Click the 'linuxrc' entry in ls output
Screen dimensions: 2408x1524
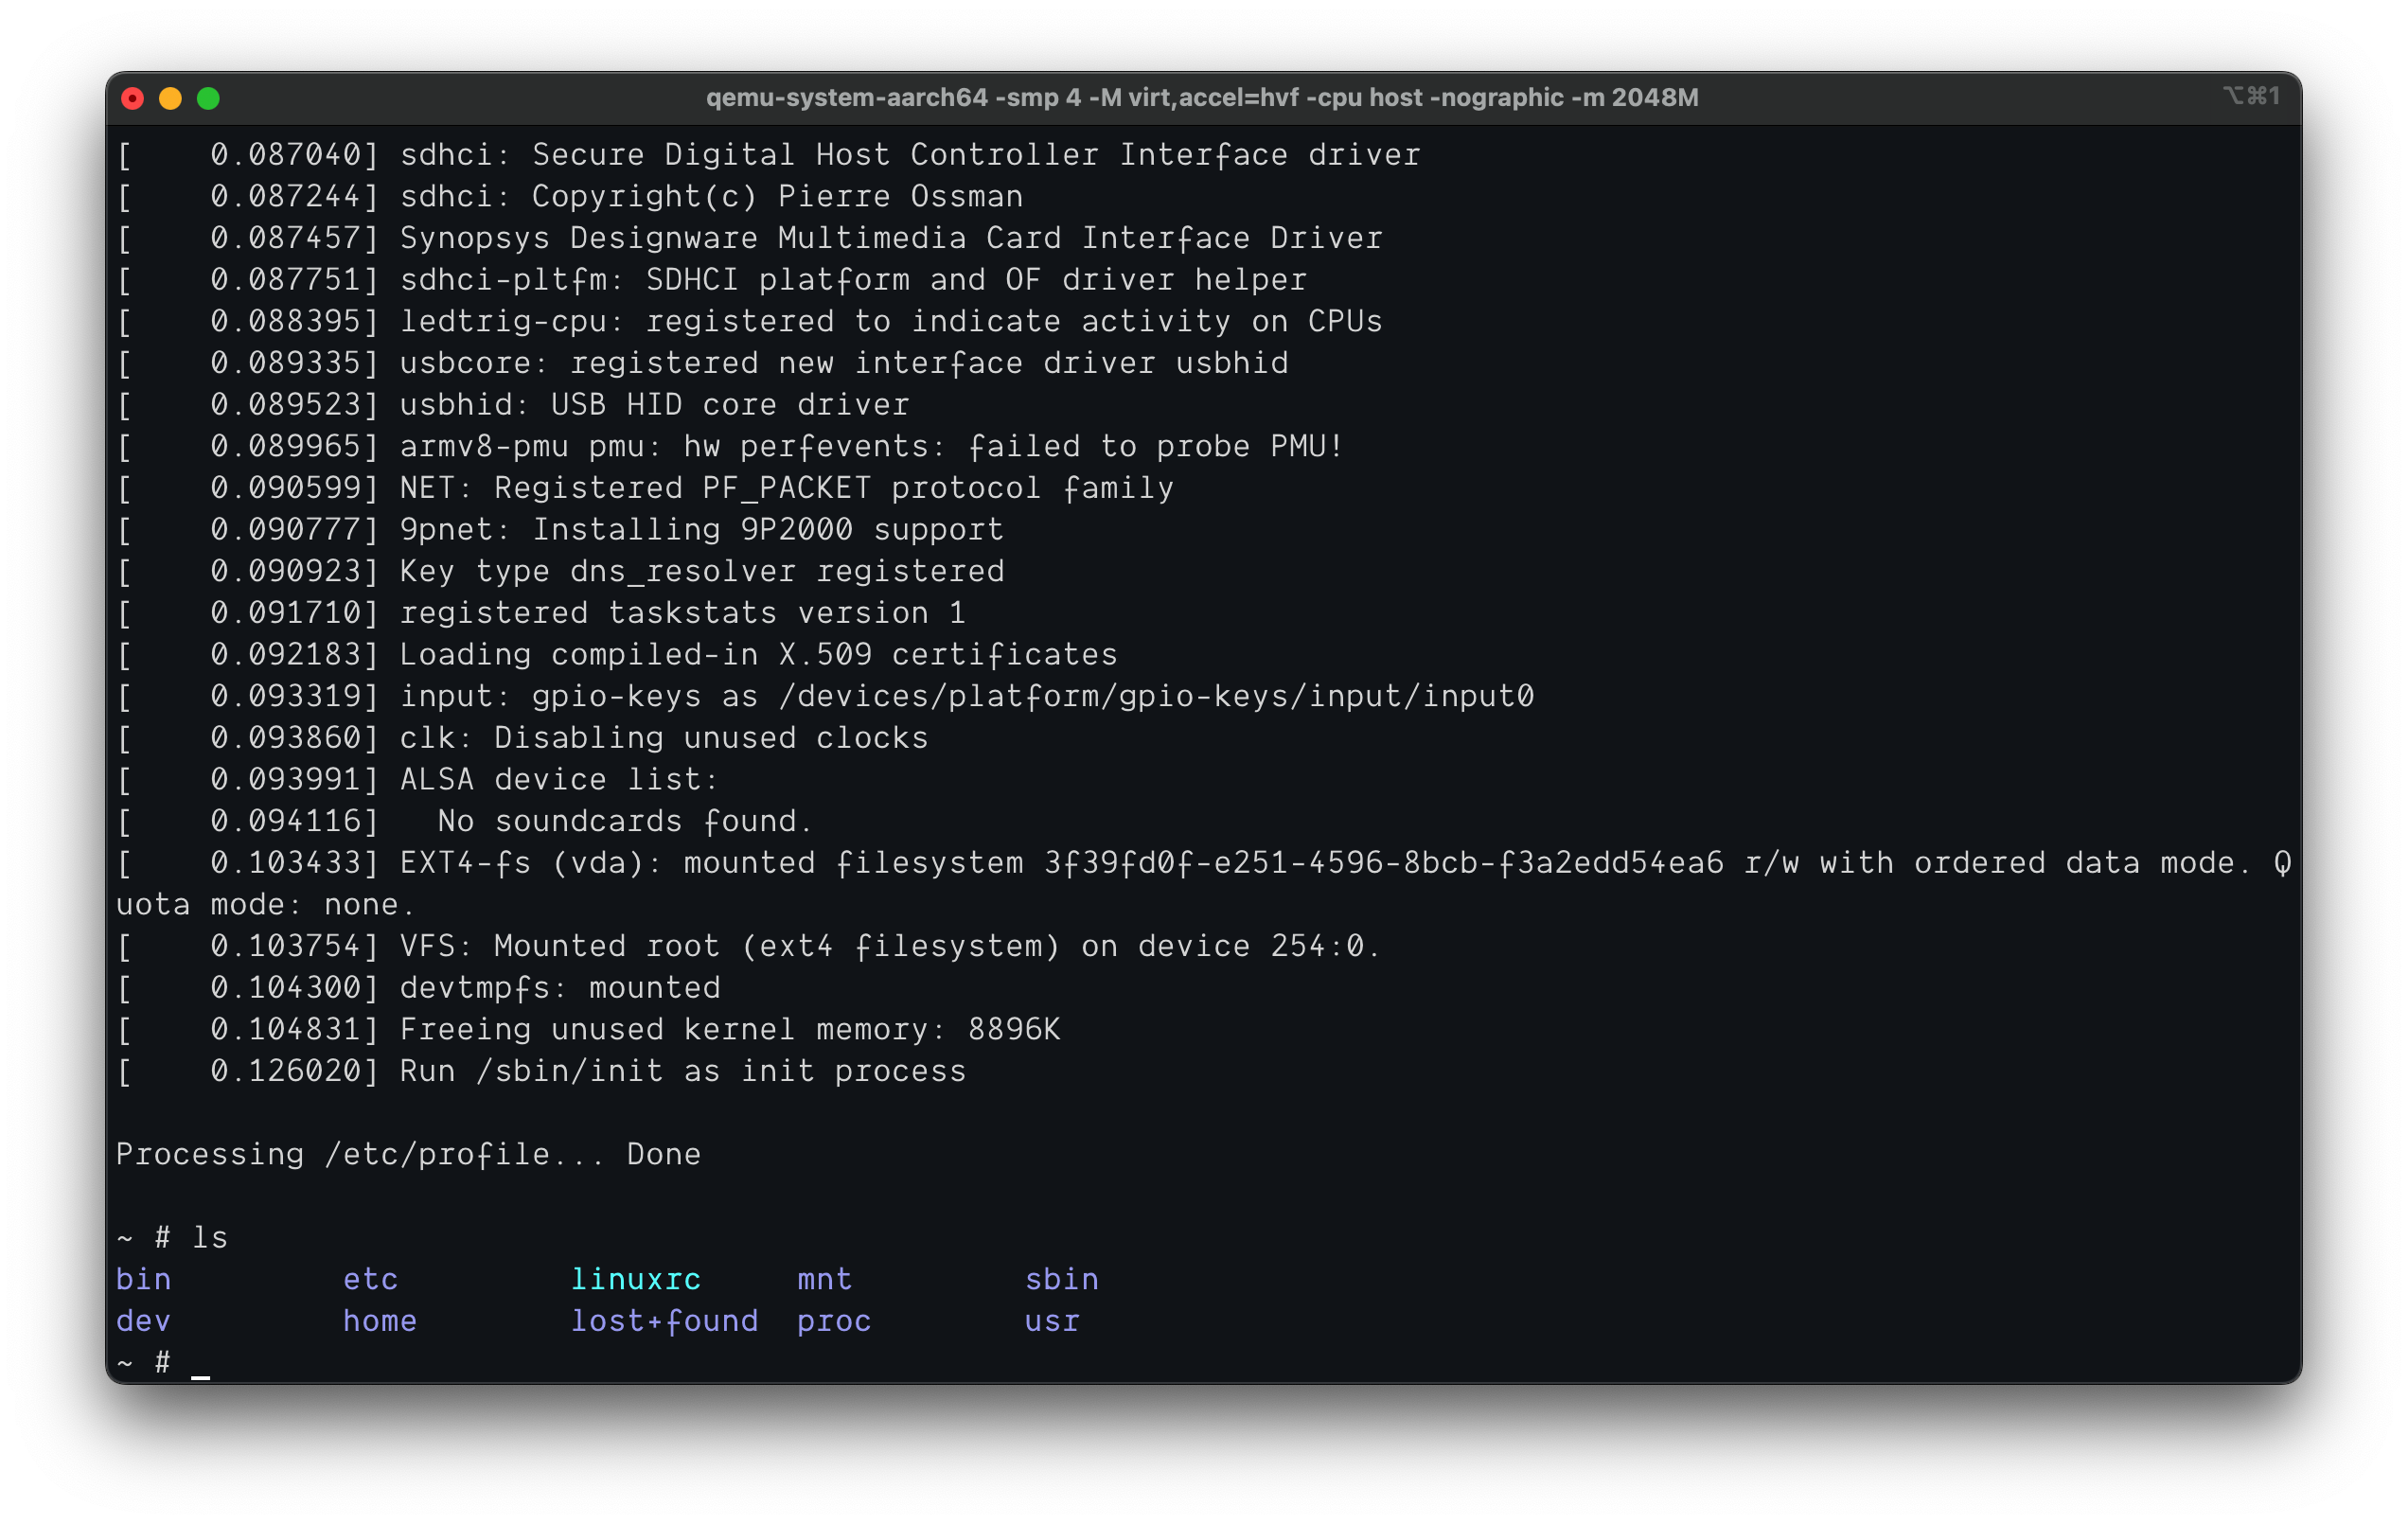pos(635,1279)
